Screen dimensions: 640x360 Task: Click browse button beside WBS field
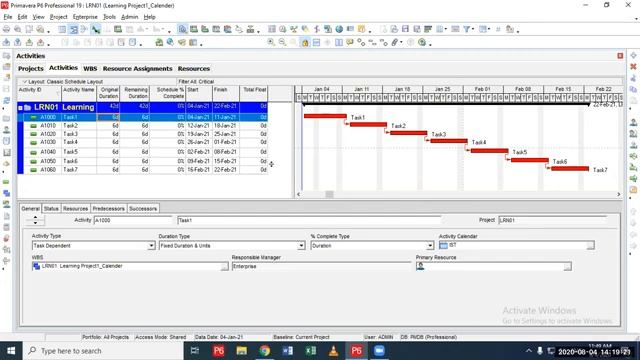click(x=224, y=267)
